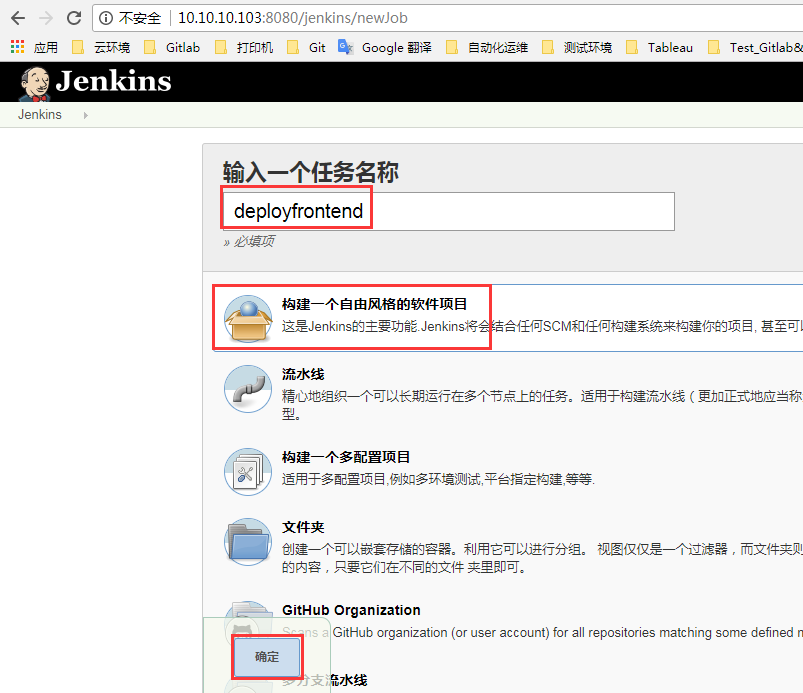The image size is (803, 693).
Task: Choose the 多分支流水线 item title
Action: (325, 681)
